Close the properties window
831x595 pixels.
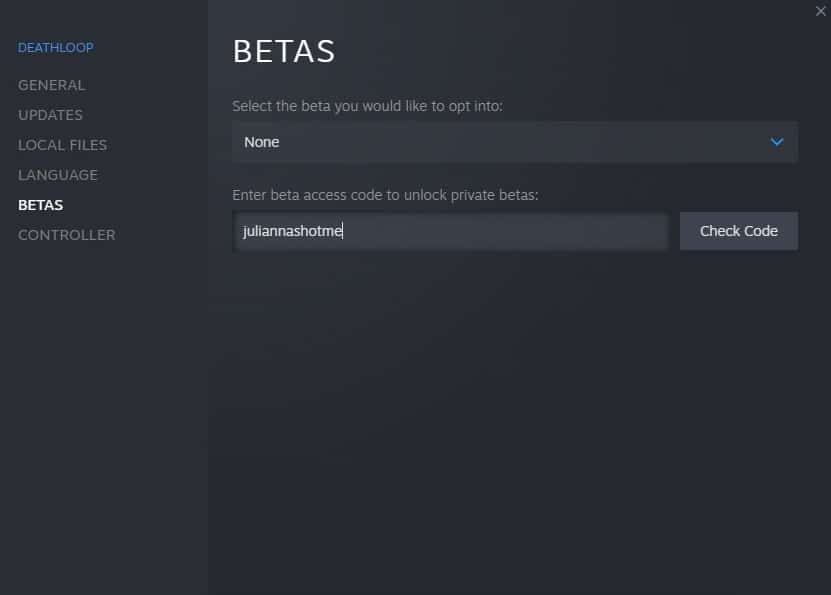click(820, 11)
